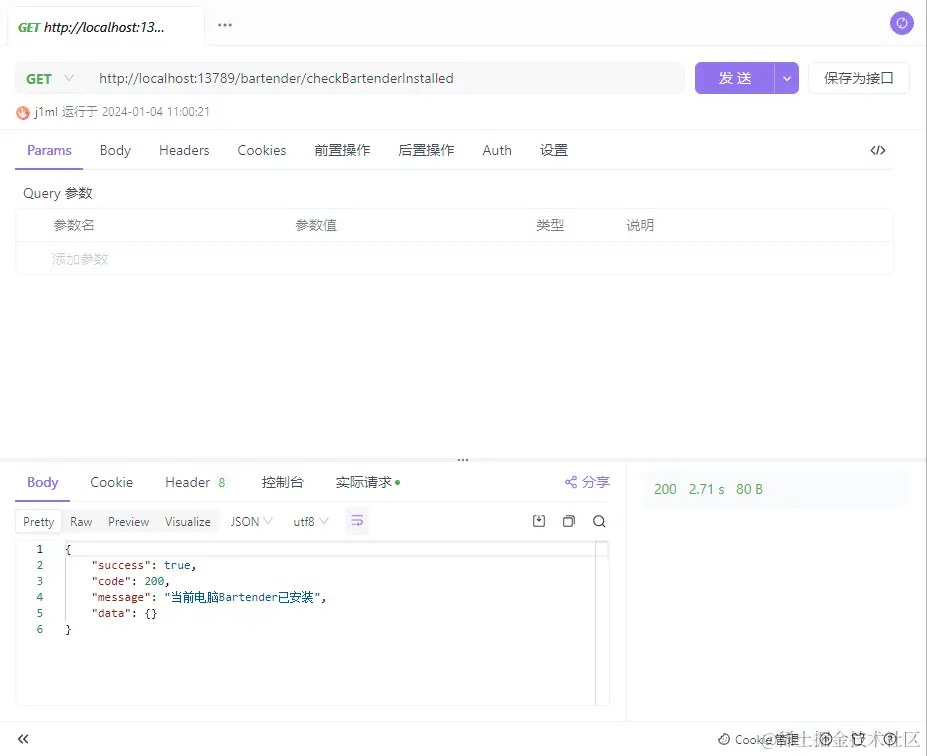Click the 80 B response size
The width and height of the screenshot is (927, 756).
749,489
